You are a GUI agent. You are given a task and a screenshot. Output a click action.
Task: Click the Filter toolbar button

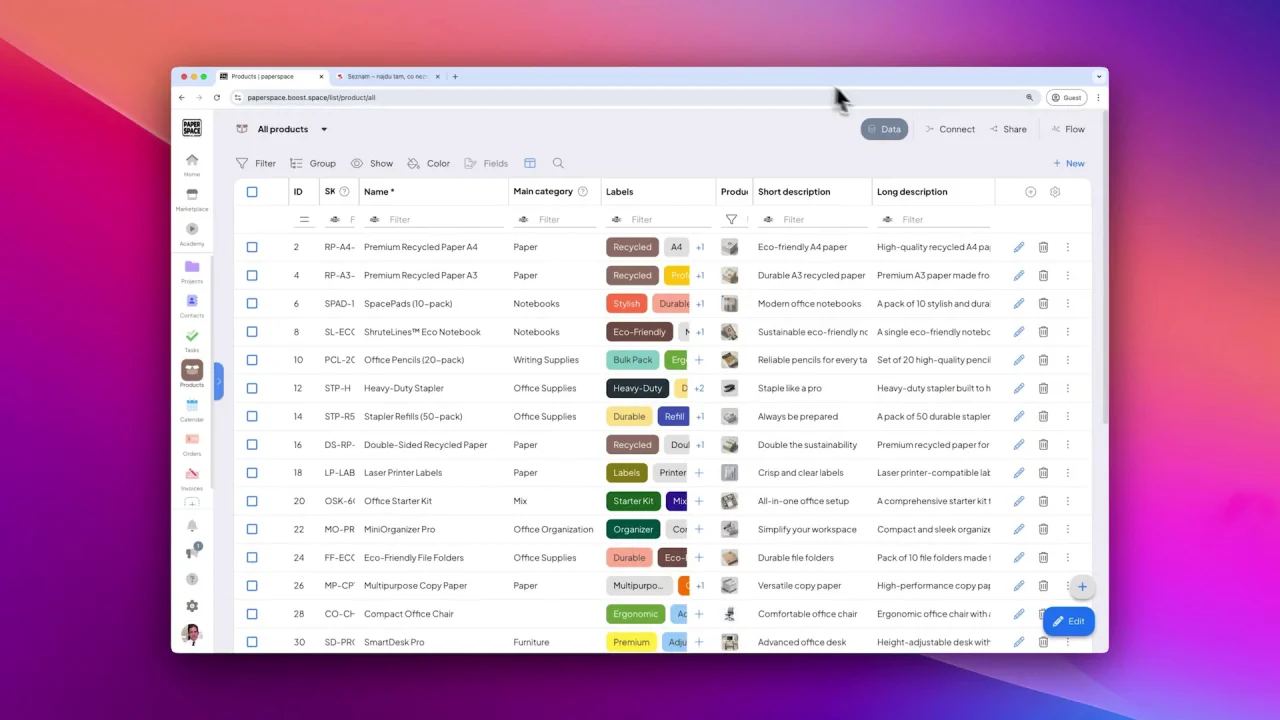point(256,163)
